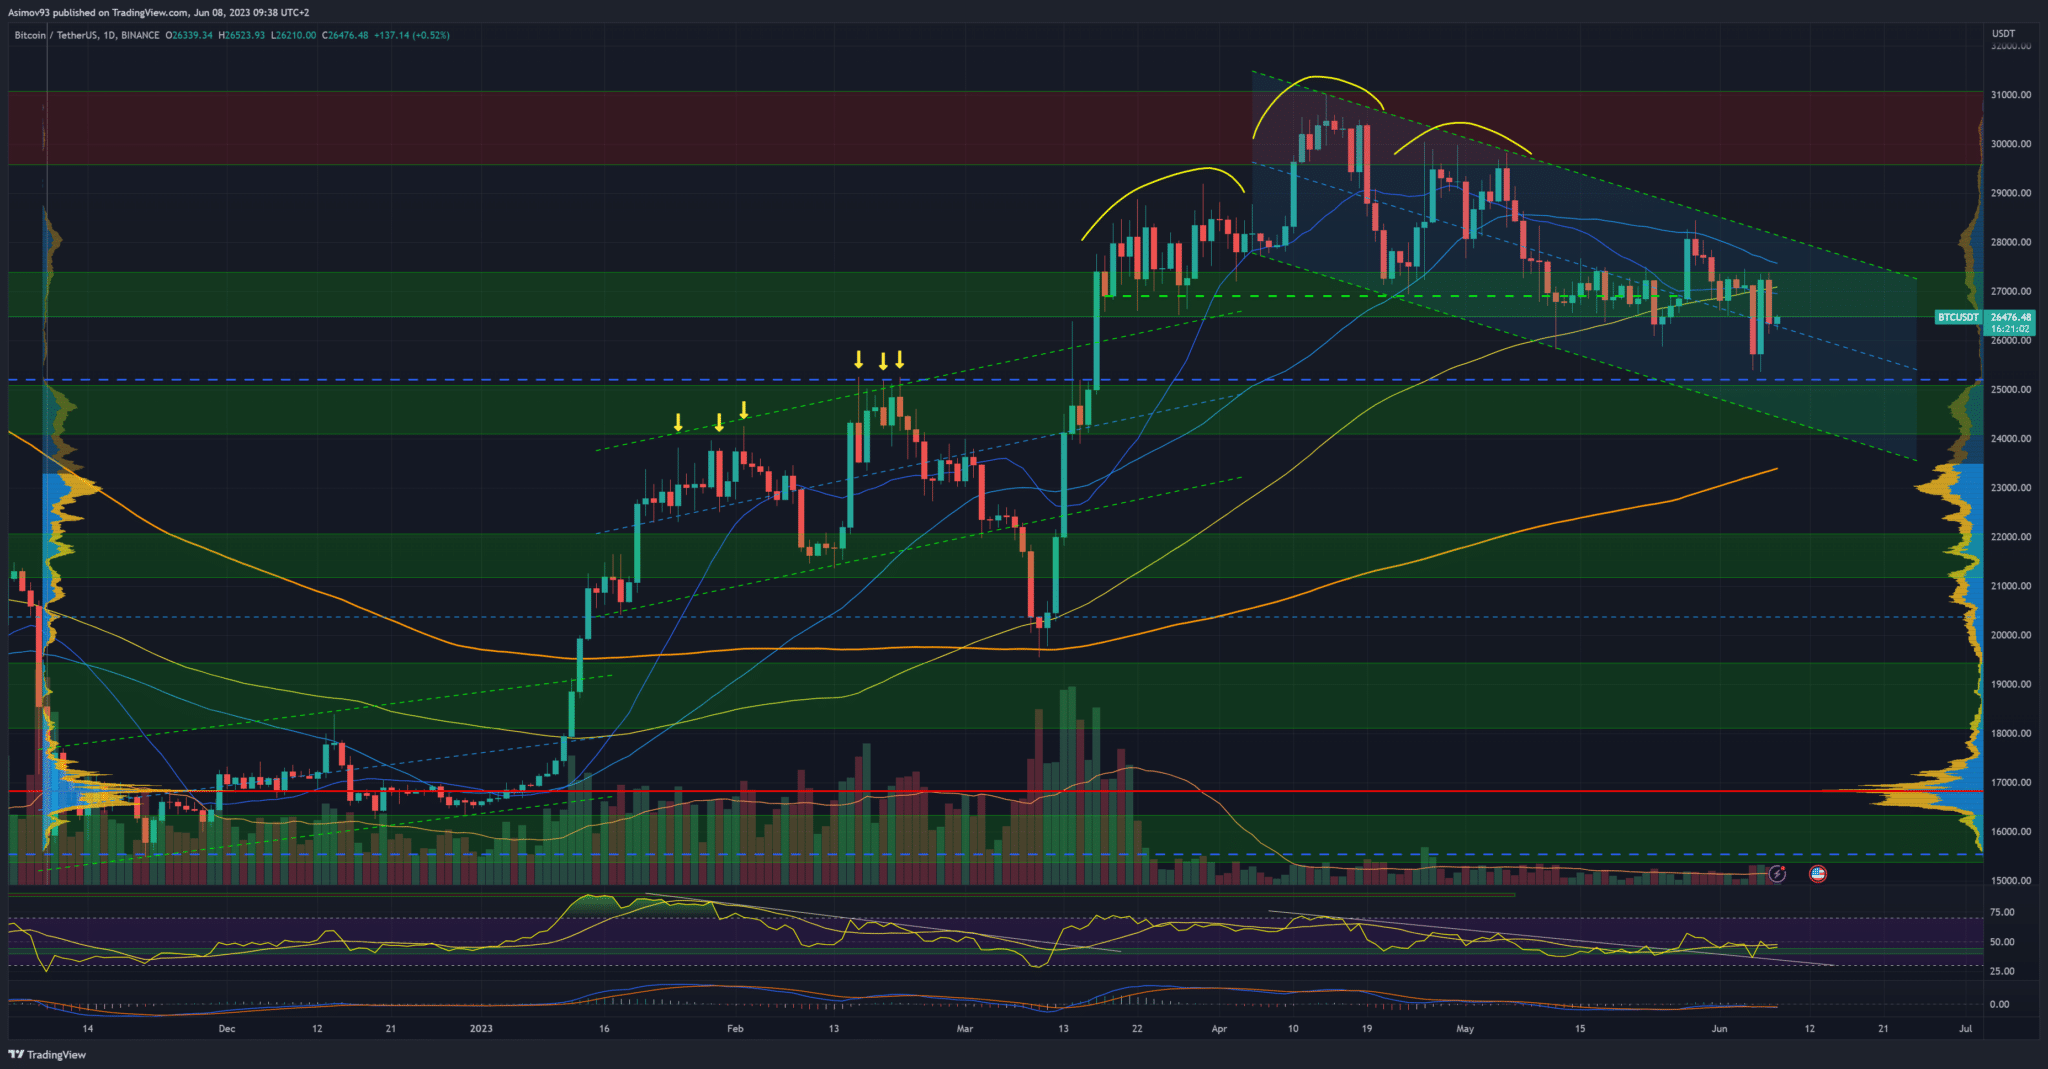Click the 21000.00 price scale label
This screenshot has width=2048, height=1069.
[2011, 586]
